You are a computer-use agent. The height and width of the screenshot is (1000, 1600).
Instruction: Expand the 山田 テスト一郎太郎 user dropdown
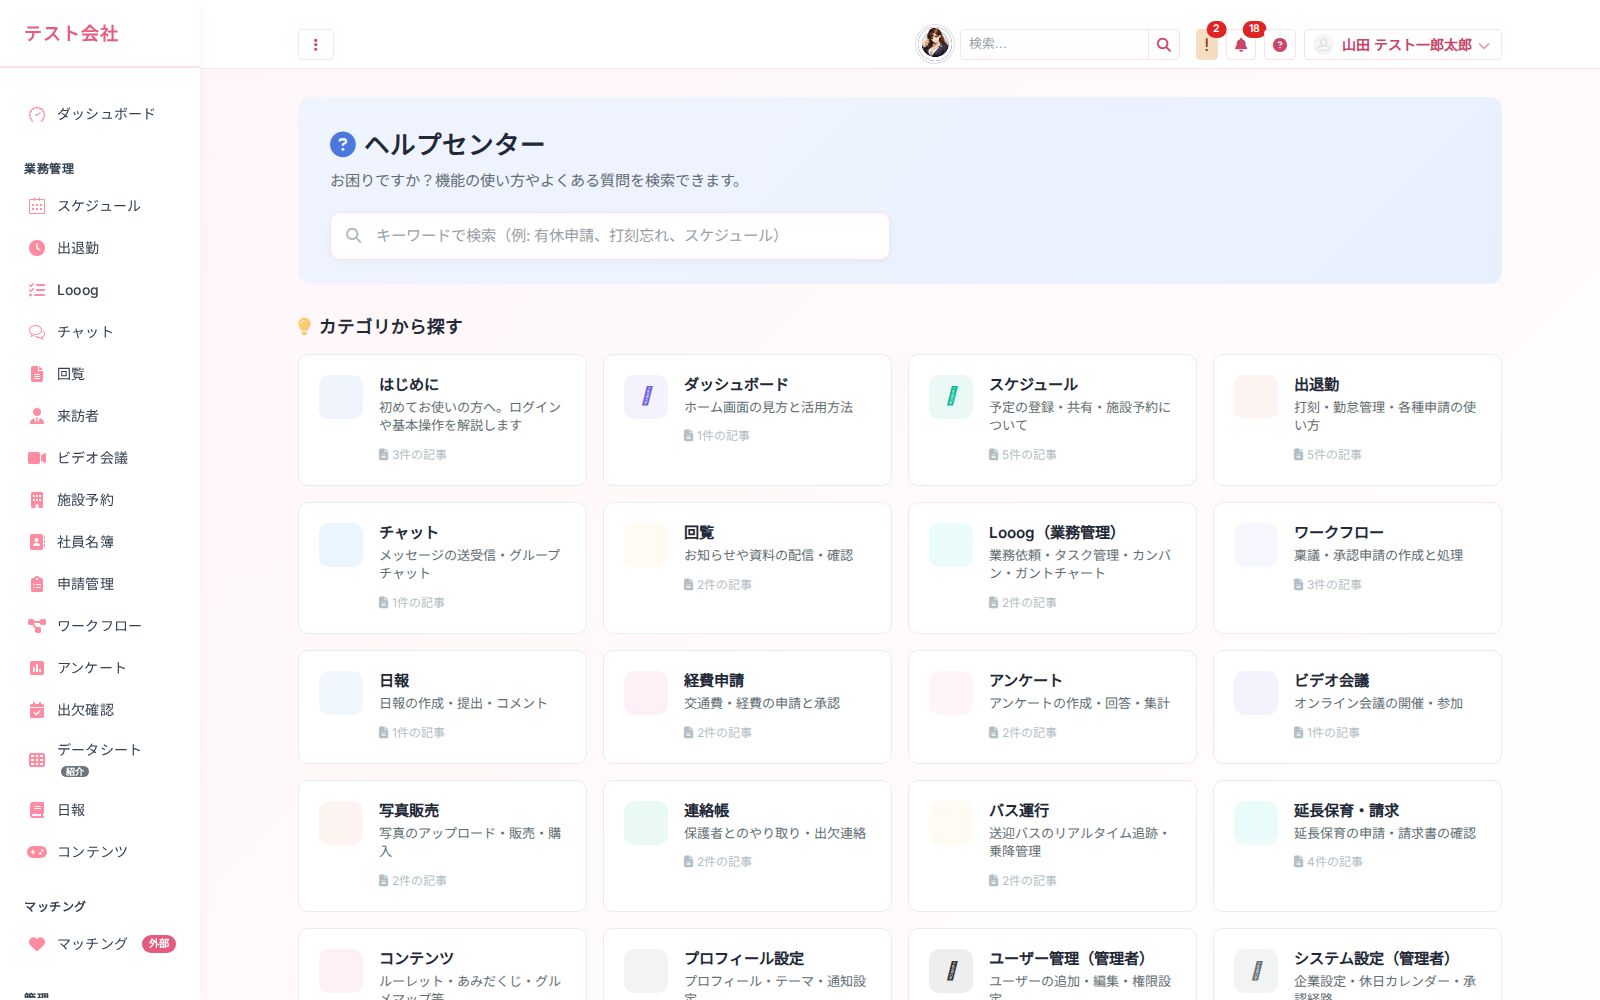coord(1403,44)
